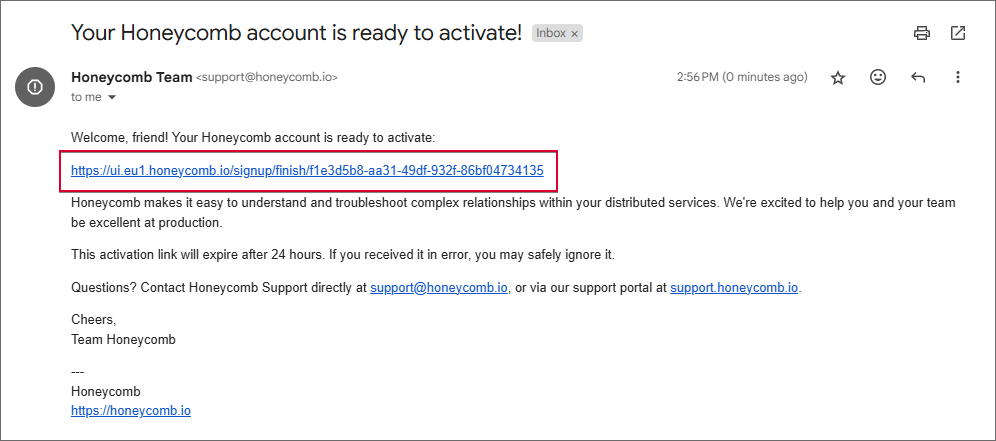Click the subject 'Your Honeycomb account is ready to activate!'
Viewport: 996px width, 441px height.
[296, 32]
